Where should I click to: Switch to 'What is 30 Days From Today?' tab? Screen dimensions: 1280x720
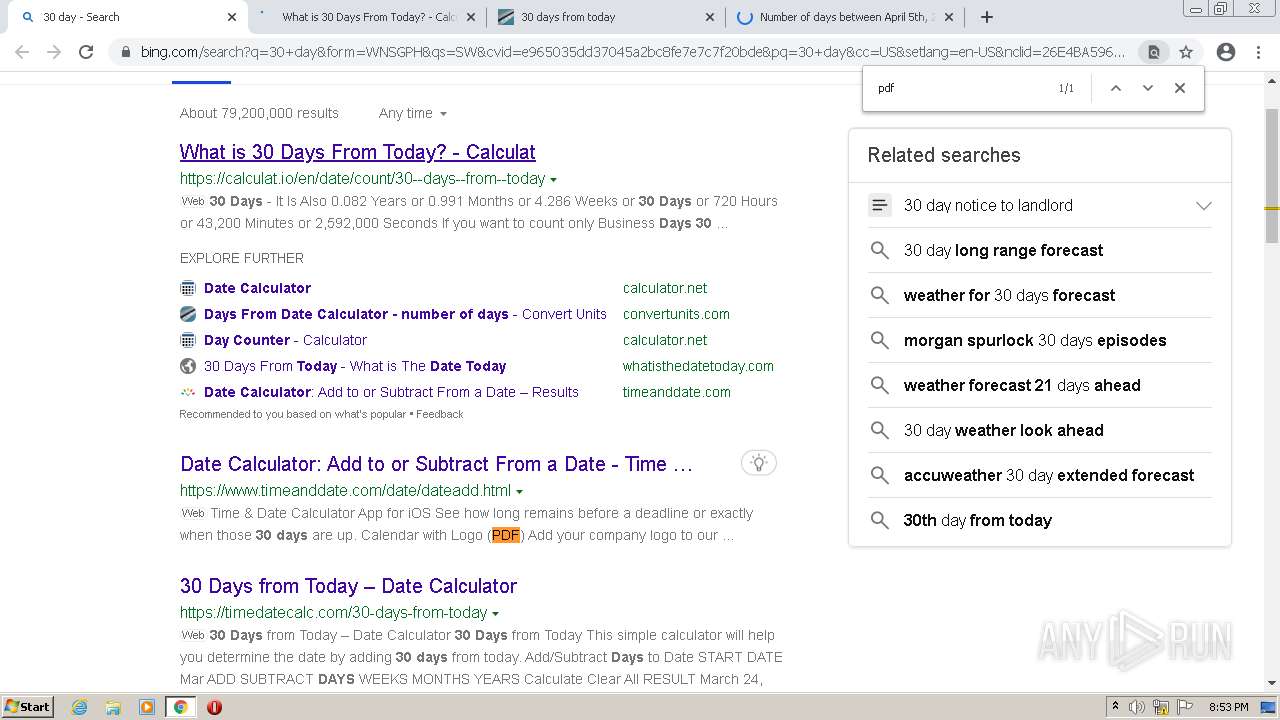click(x=368, y=17)
